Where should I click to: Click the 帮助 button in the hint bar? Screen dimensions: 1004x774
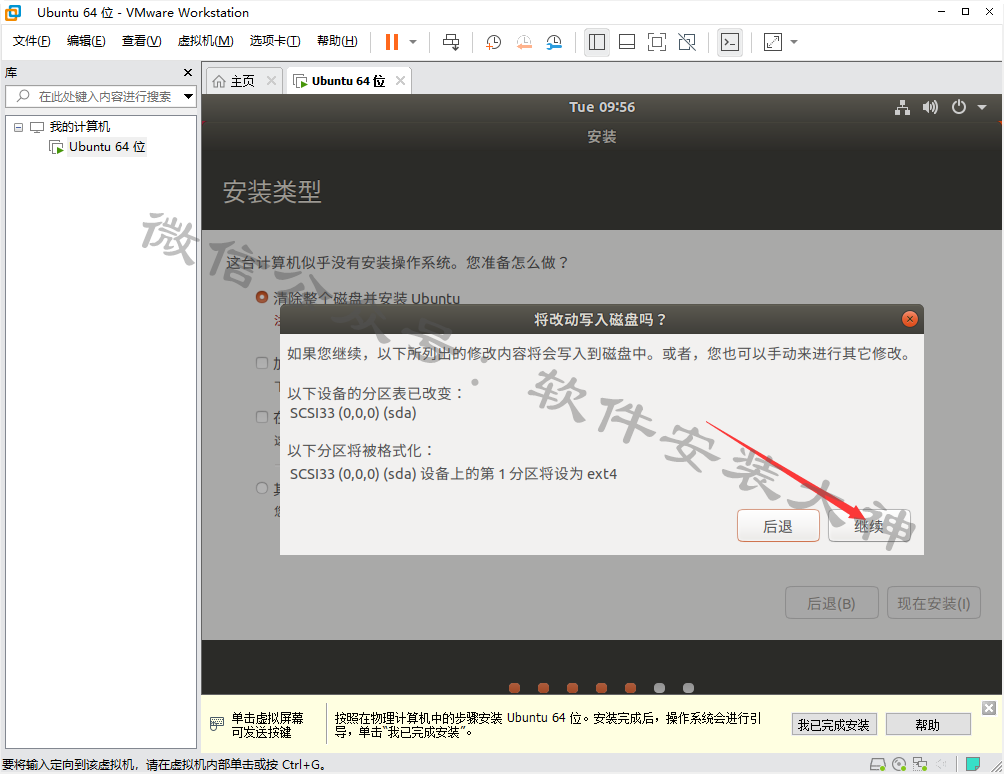tap(928, 725)
